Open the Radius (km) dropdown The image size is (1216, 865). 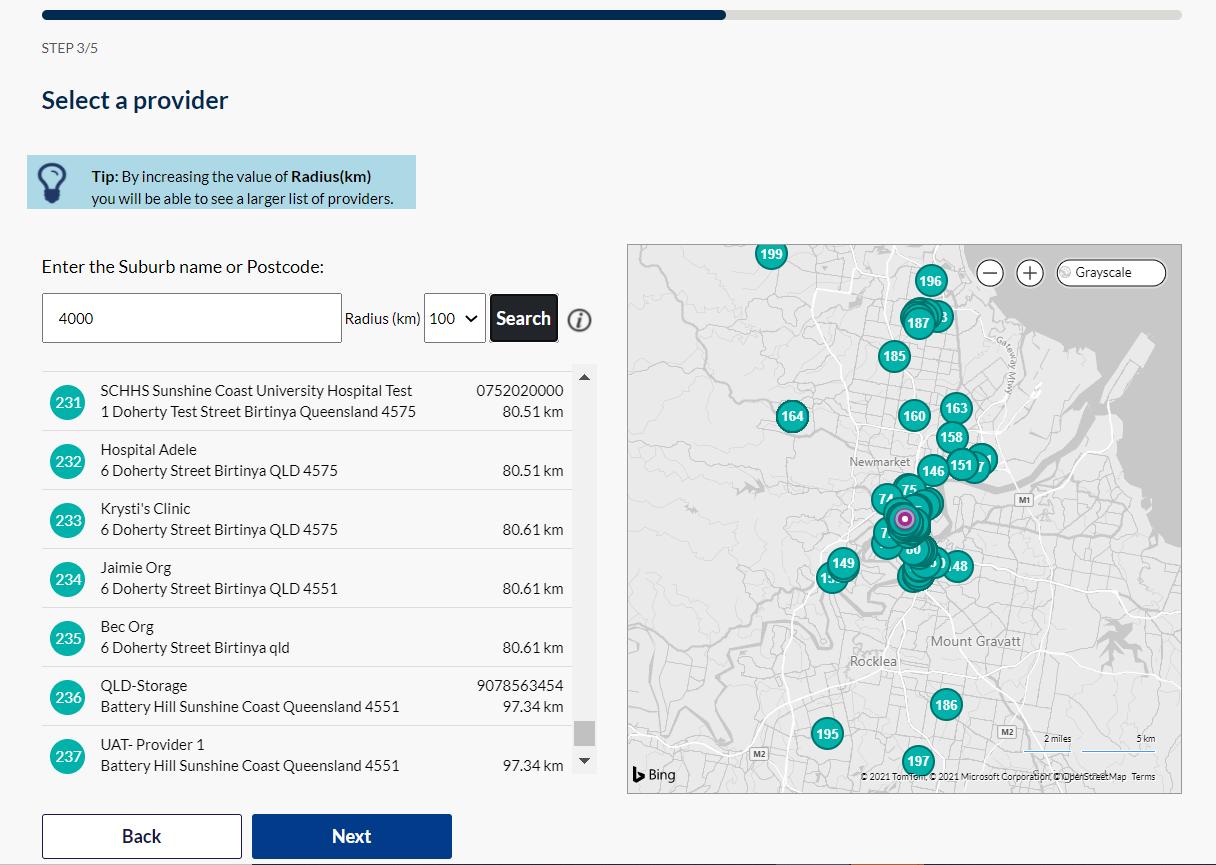pyautogui.click(x=455, y=318)
